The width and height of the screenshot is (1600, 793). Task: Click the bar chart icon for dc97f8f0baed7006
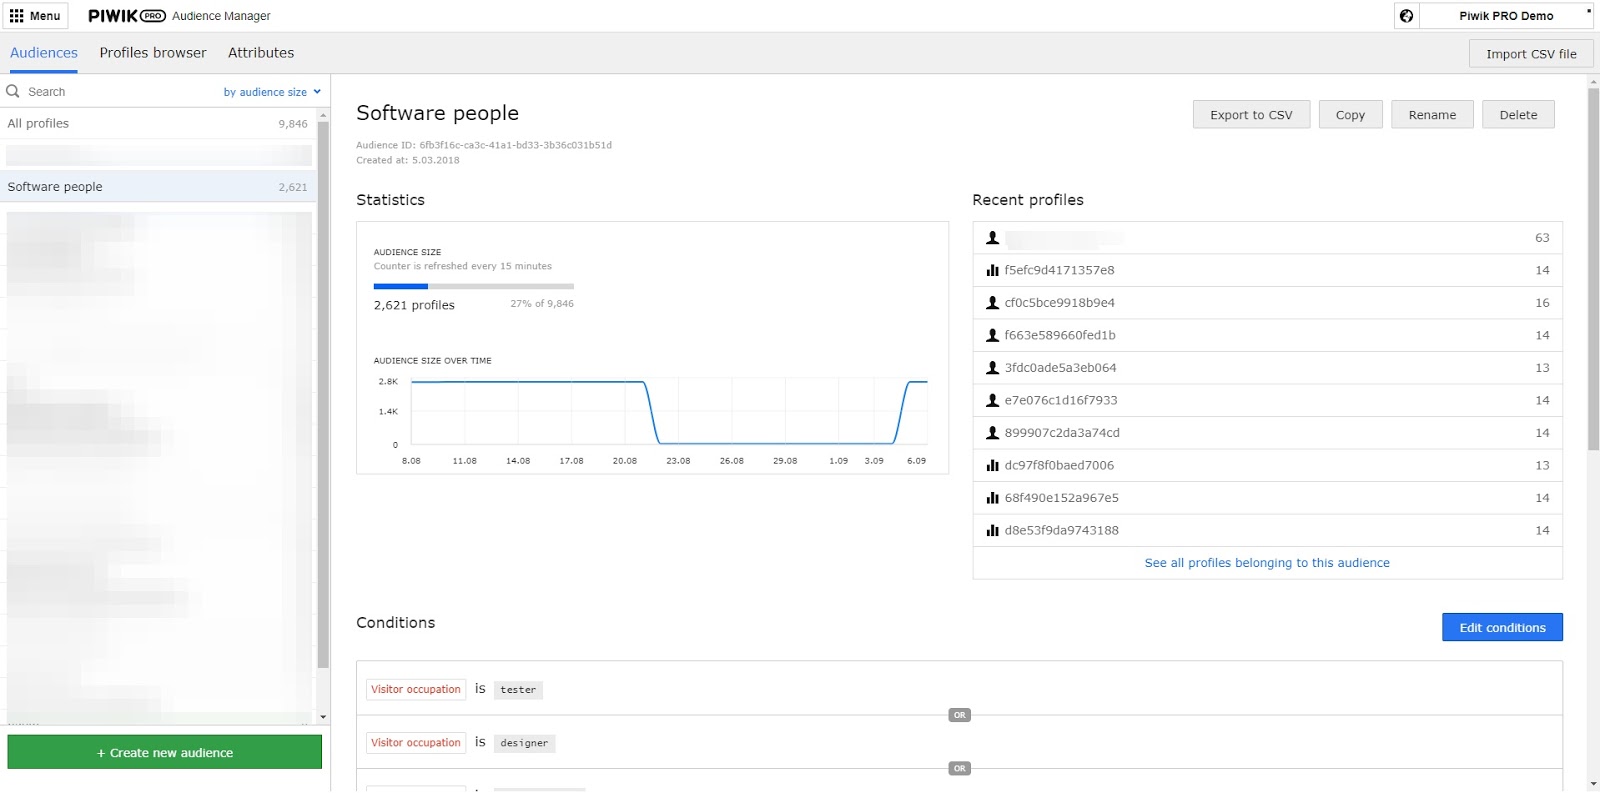[992, 465]
